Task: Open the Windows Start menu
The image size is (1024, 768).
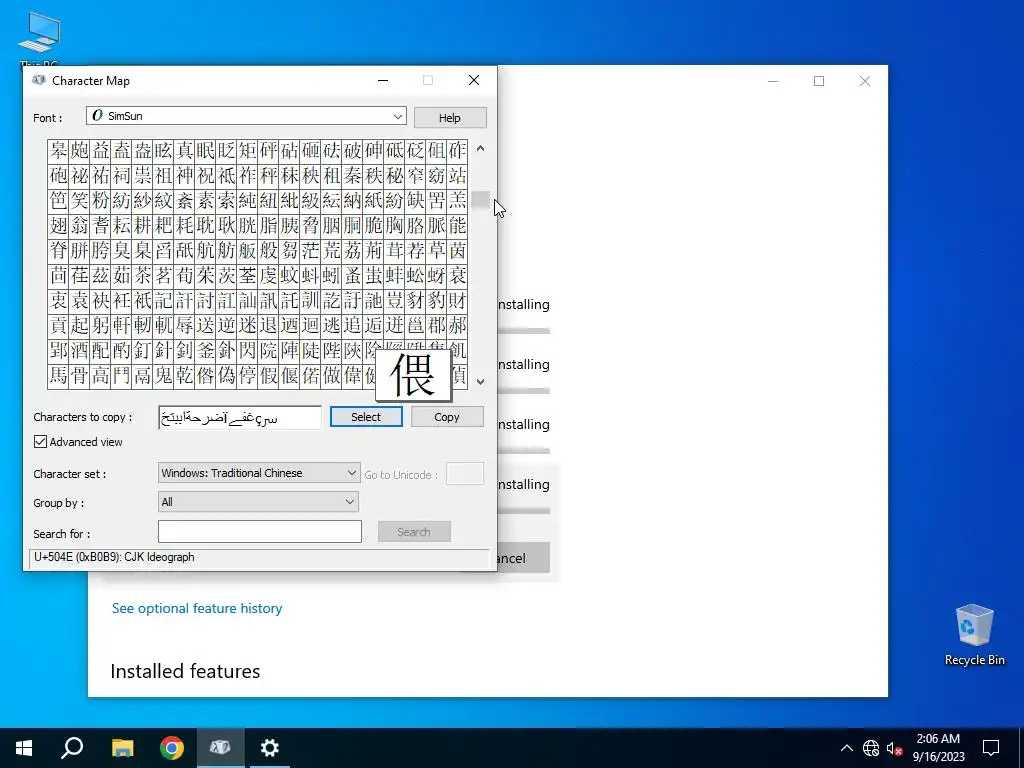Action: pos(24,748)
